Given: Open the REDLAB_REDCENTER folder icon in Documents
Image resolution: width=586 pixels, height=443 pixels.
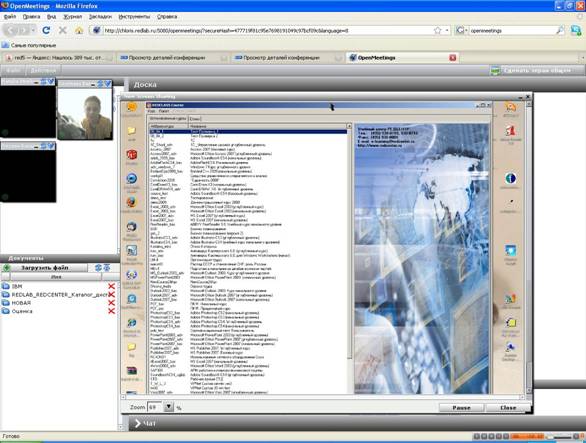Looking at the screenshot, I should tap(6, 295).
